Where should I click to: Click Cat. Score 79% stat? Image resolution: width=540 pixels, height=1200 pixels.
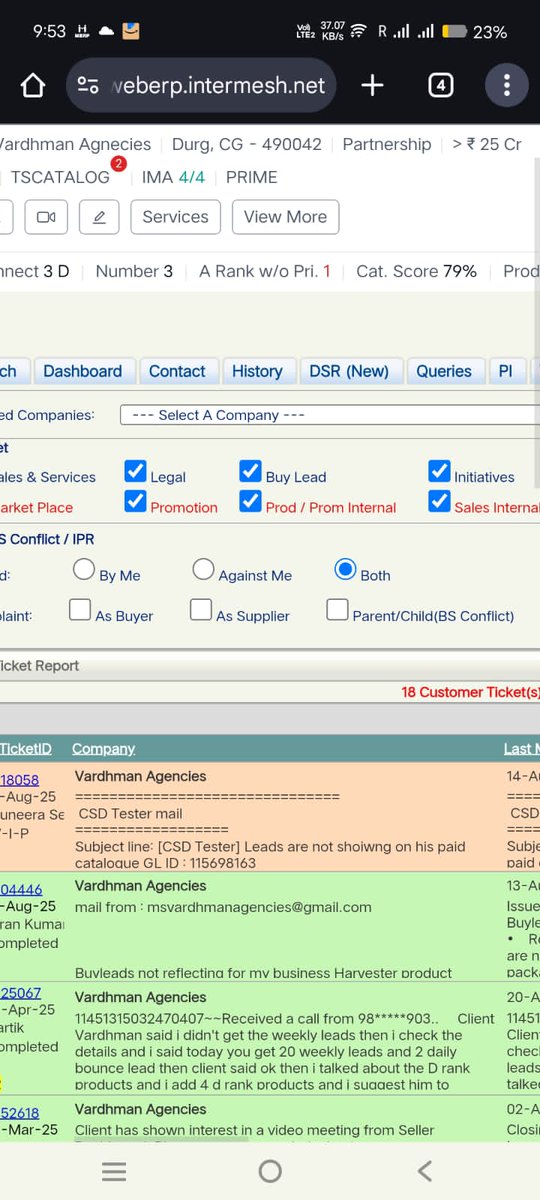pyautogui.click(x=416, y=271)
